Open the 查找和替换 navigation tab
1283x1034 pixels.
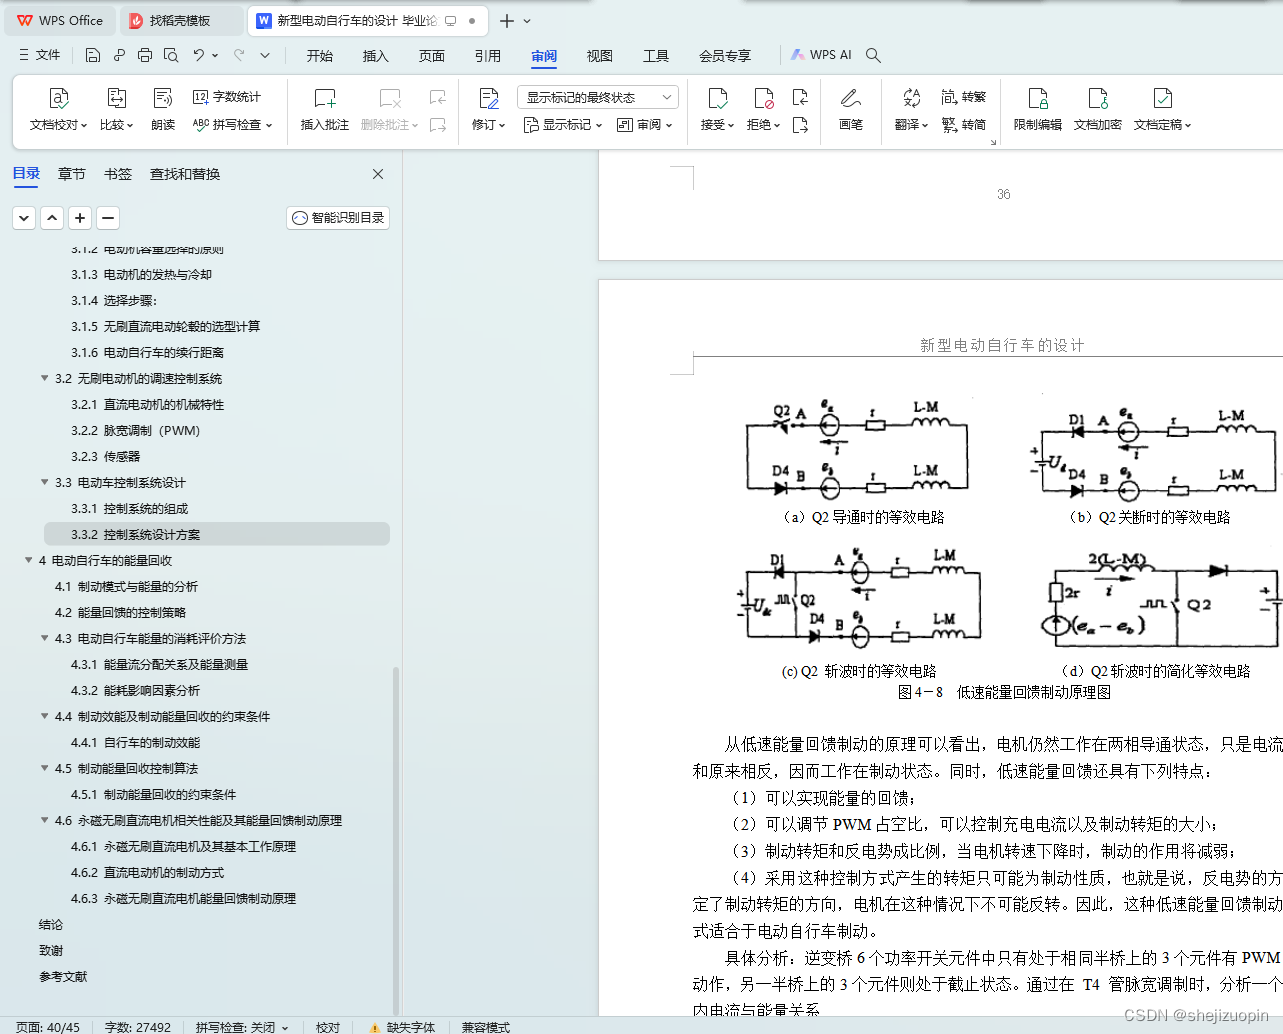point(185,174)
